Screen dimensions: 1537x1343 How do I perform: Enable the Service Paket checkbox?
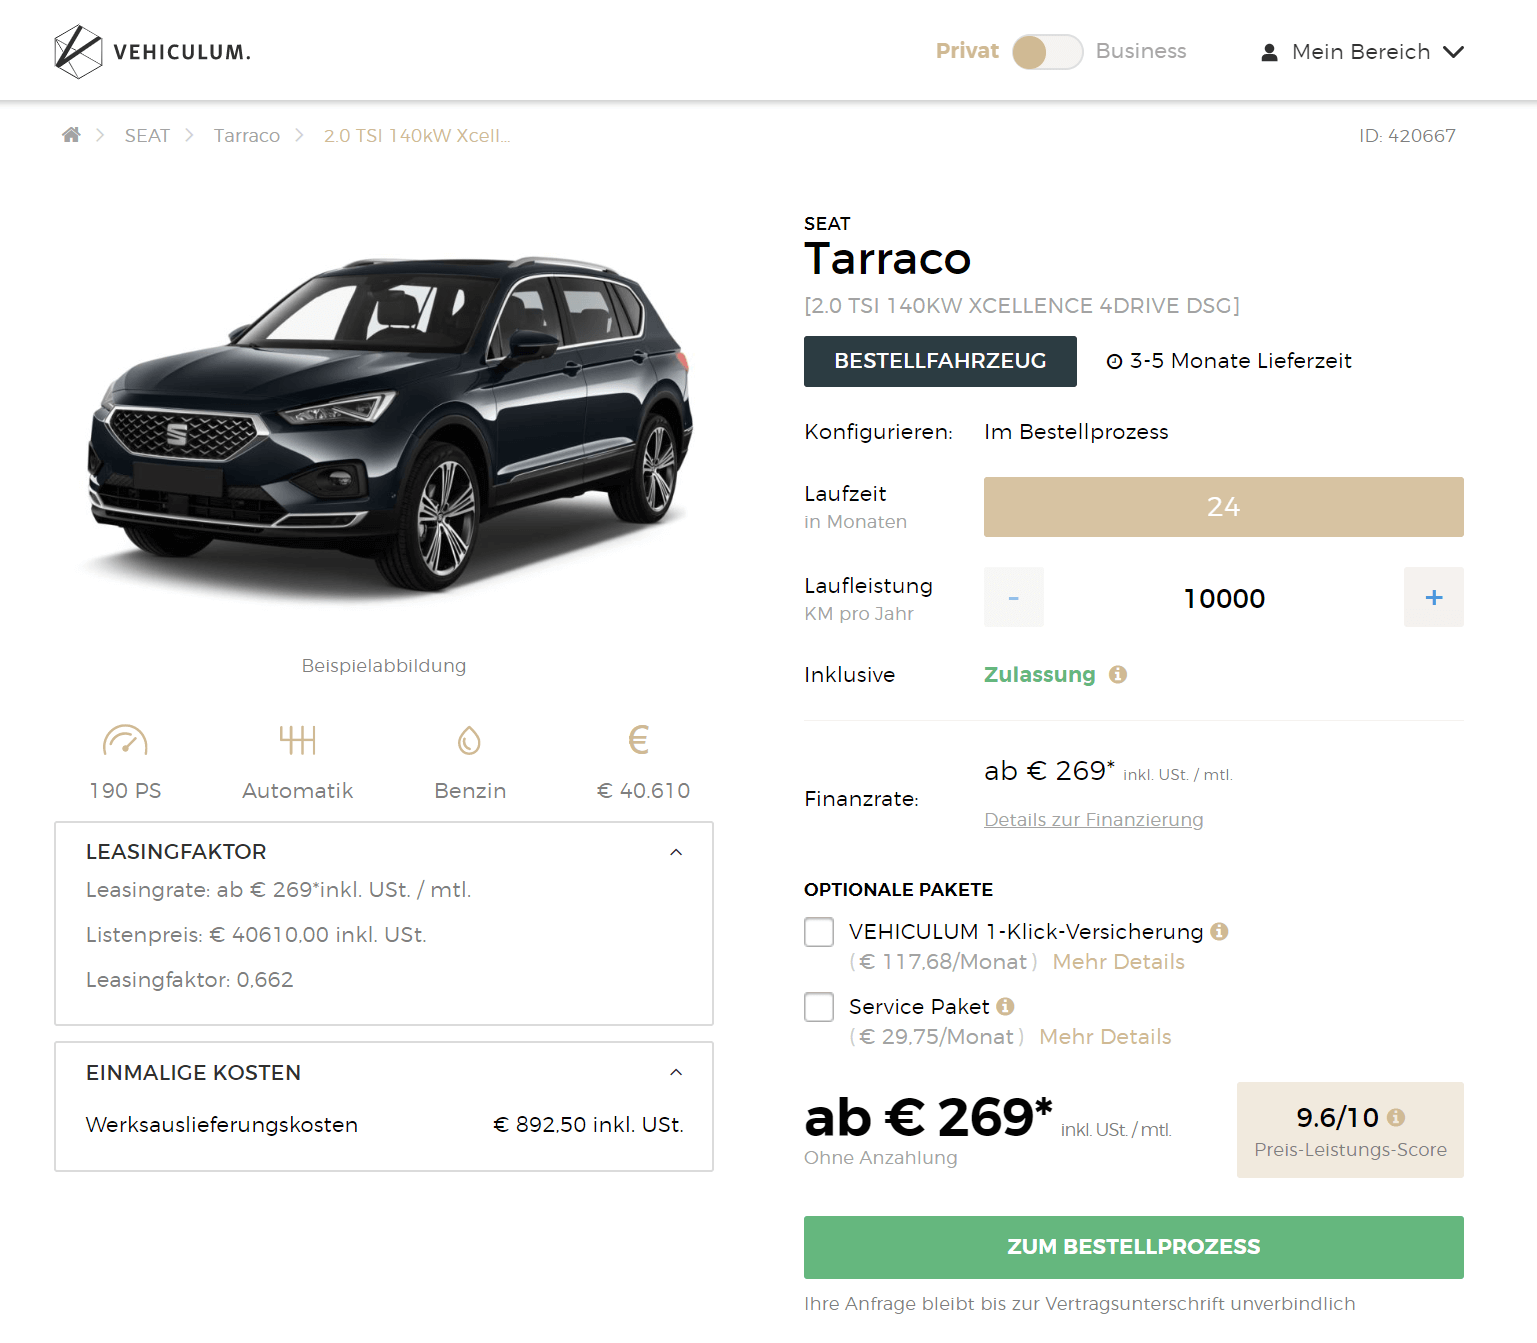click(819, 1007)
